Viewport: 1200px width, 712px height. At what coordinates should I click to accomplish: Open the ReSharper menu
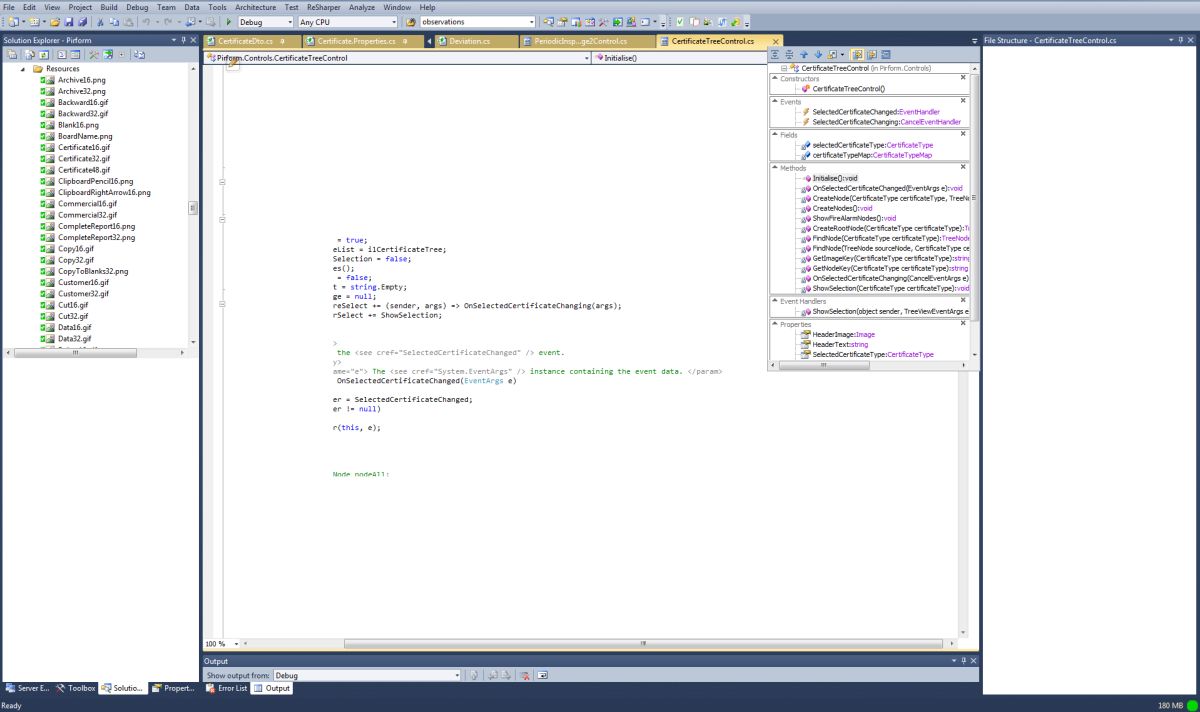click(323, 7)
